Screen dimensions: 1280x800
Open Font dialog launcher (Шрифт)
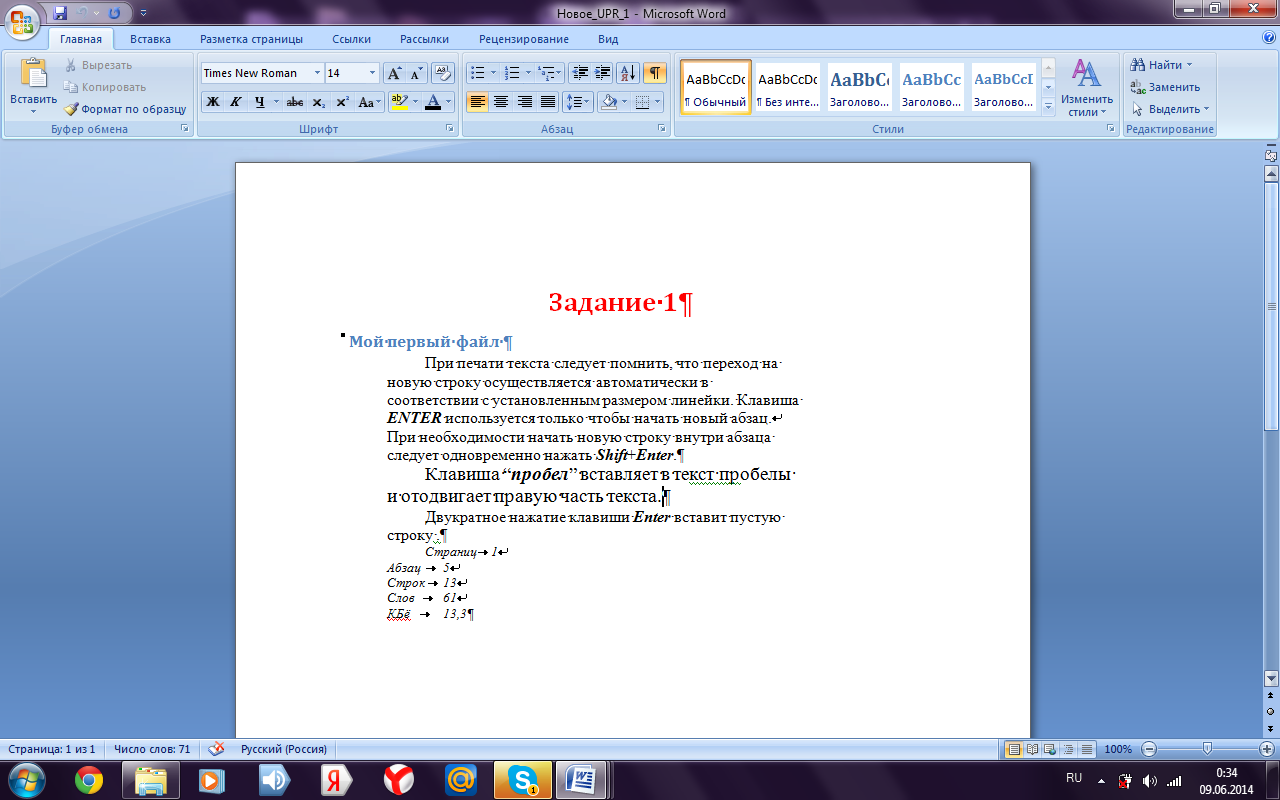(450, 129)
